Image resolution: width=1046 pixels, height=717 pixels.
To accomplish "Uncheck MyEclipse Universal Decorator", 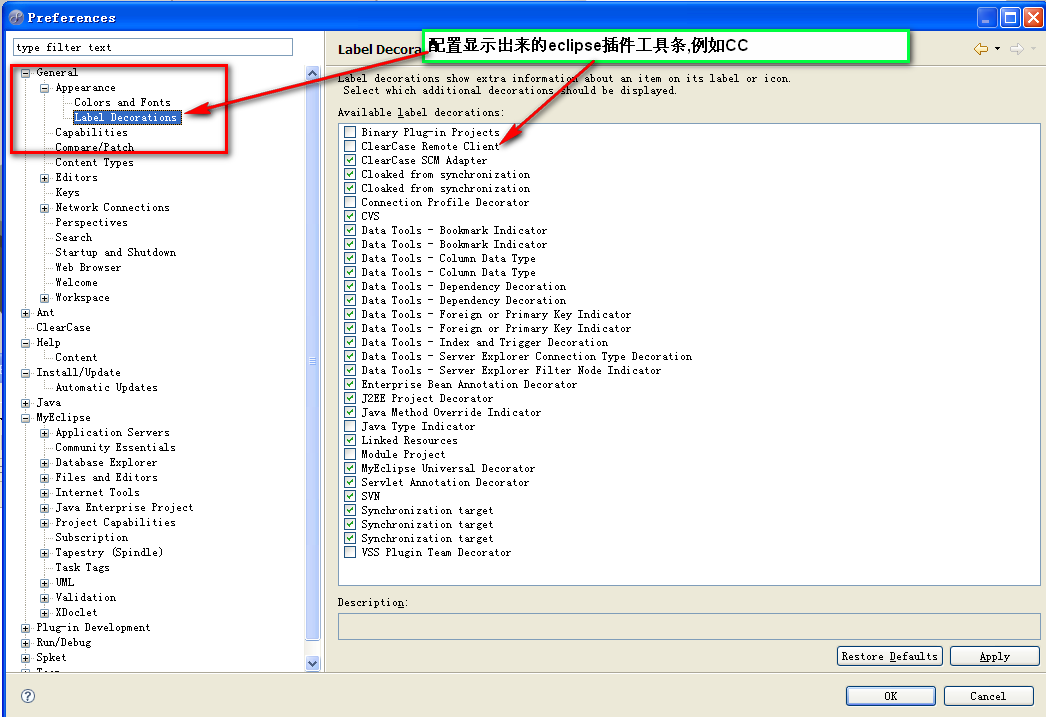I will [350, 468].
